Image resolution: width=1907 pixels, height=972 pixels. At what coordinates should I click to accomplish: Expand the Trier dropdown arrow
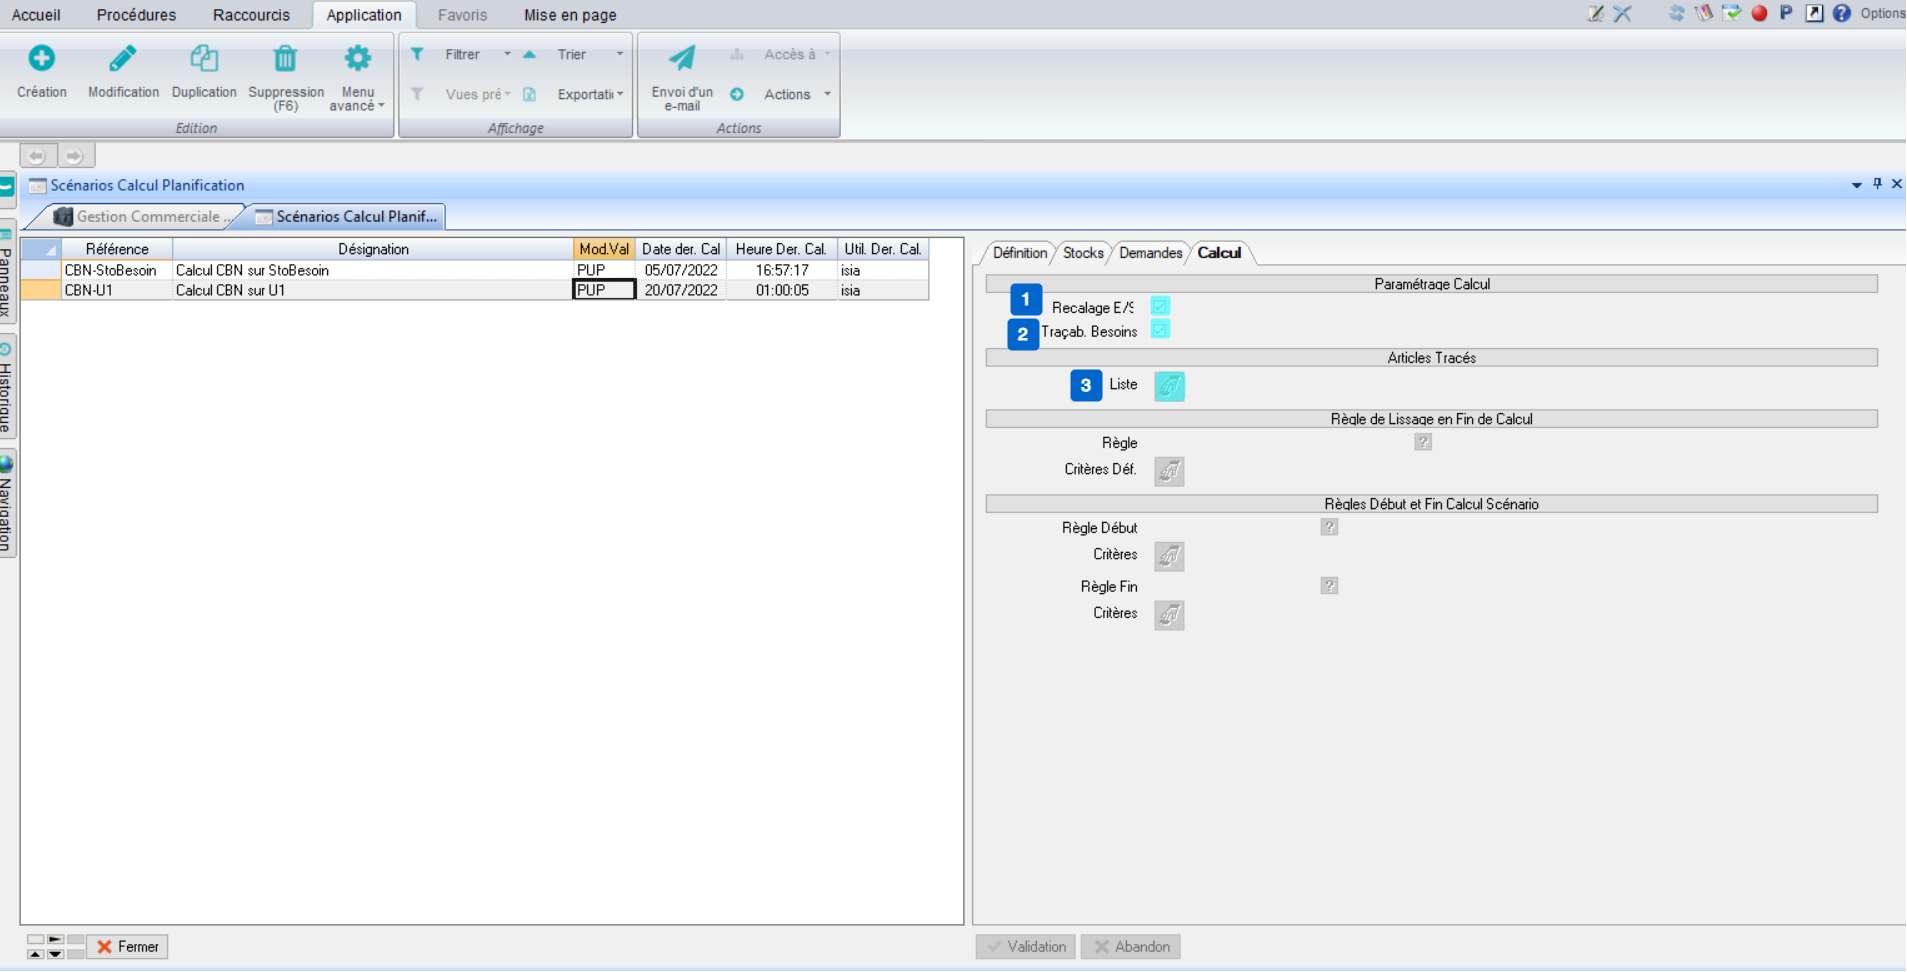click(x=620, y=54)
